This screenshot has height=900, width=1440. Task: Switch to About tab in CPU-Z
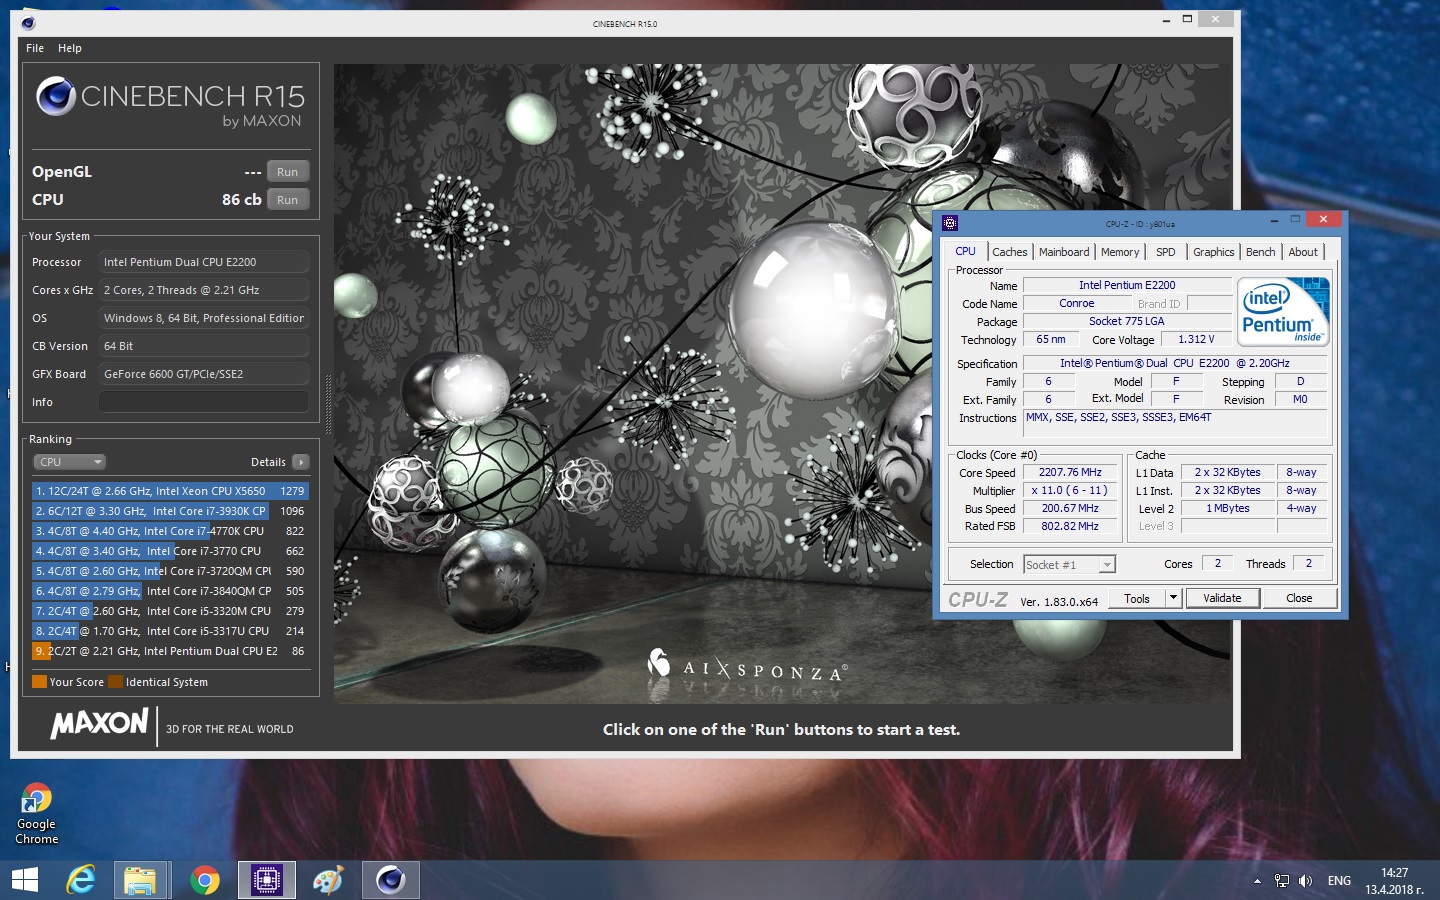click(1303, 252)
